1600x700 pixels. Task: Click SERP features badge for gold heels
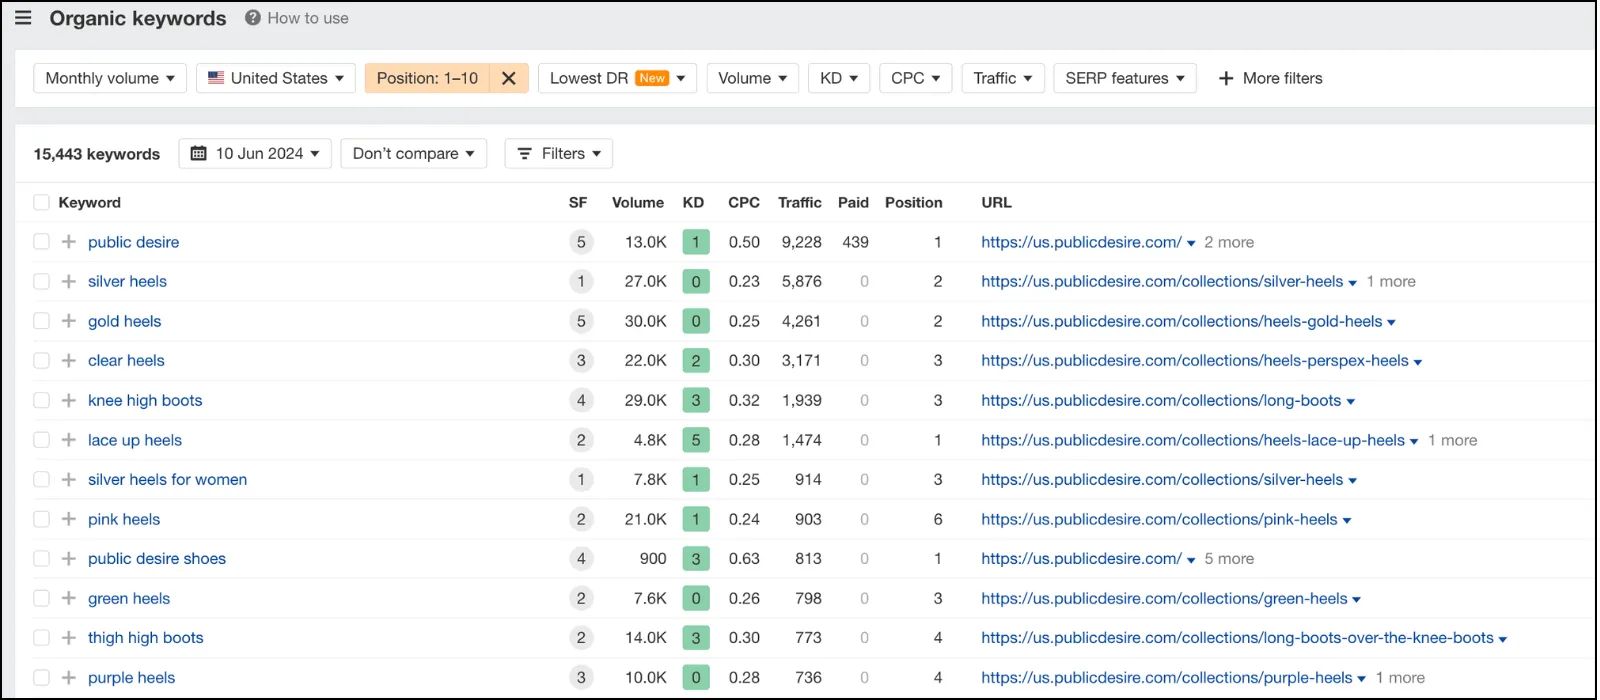click(x=581, y=321)
